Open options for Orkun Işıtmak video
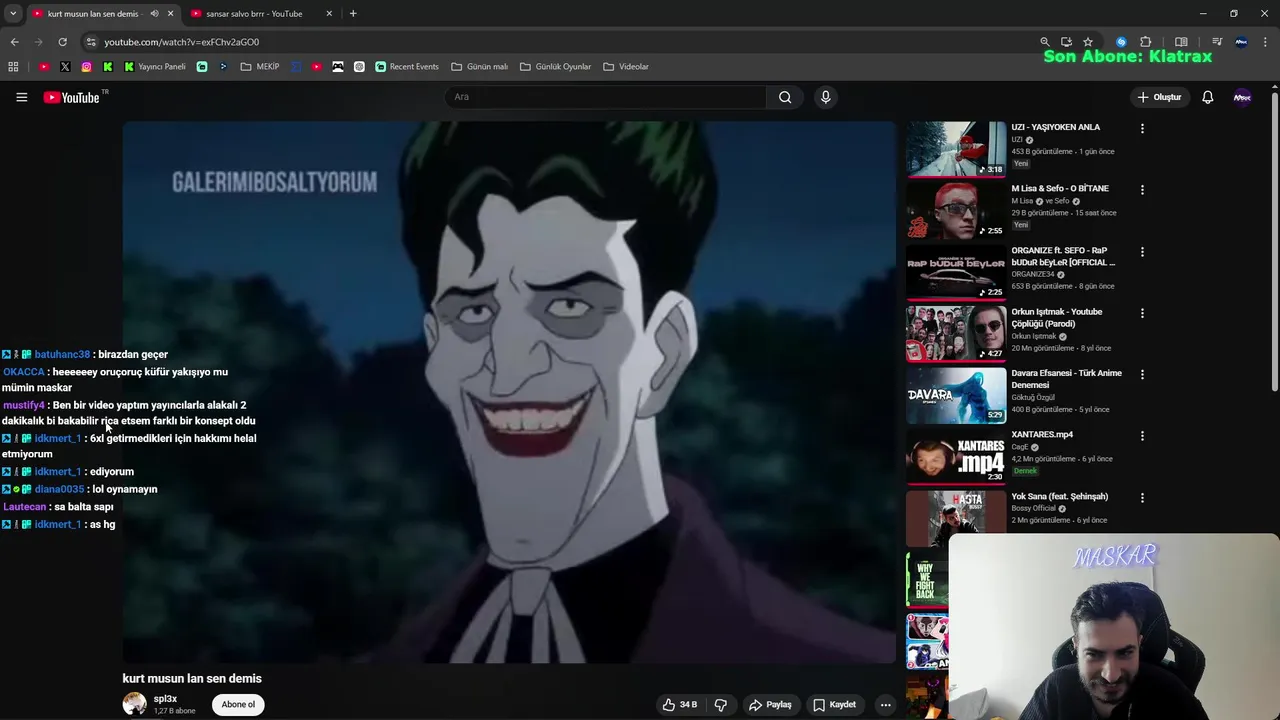Image resolution: width=1280 pixels, height=720 pixels. [x=1142, y=313]
